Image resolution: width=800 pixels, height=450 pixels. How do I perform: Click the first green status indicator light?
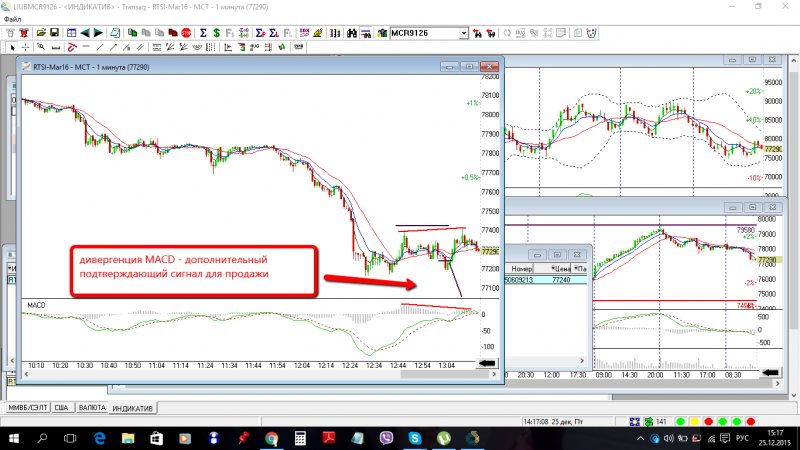point(680,421)
